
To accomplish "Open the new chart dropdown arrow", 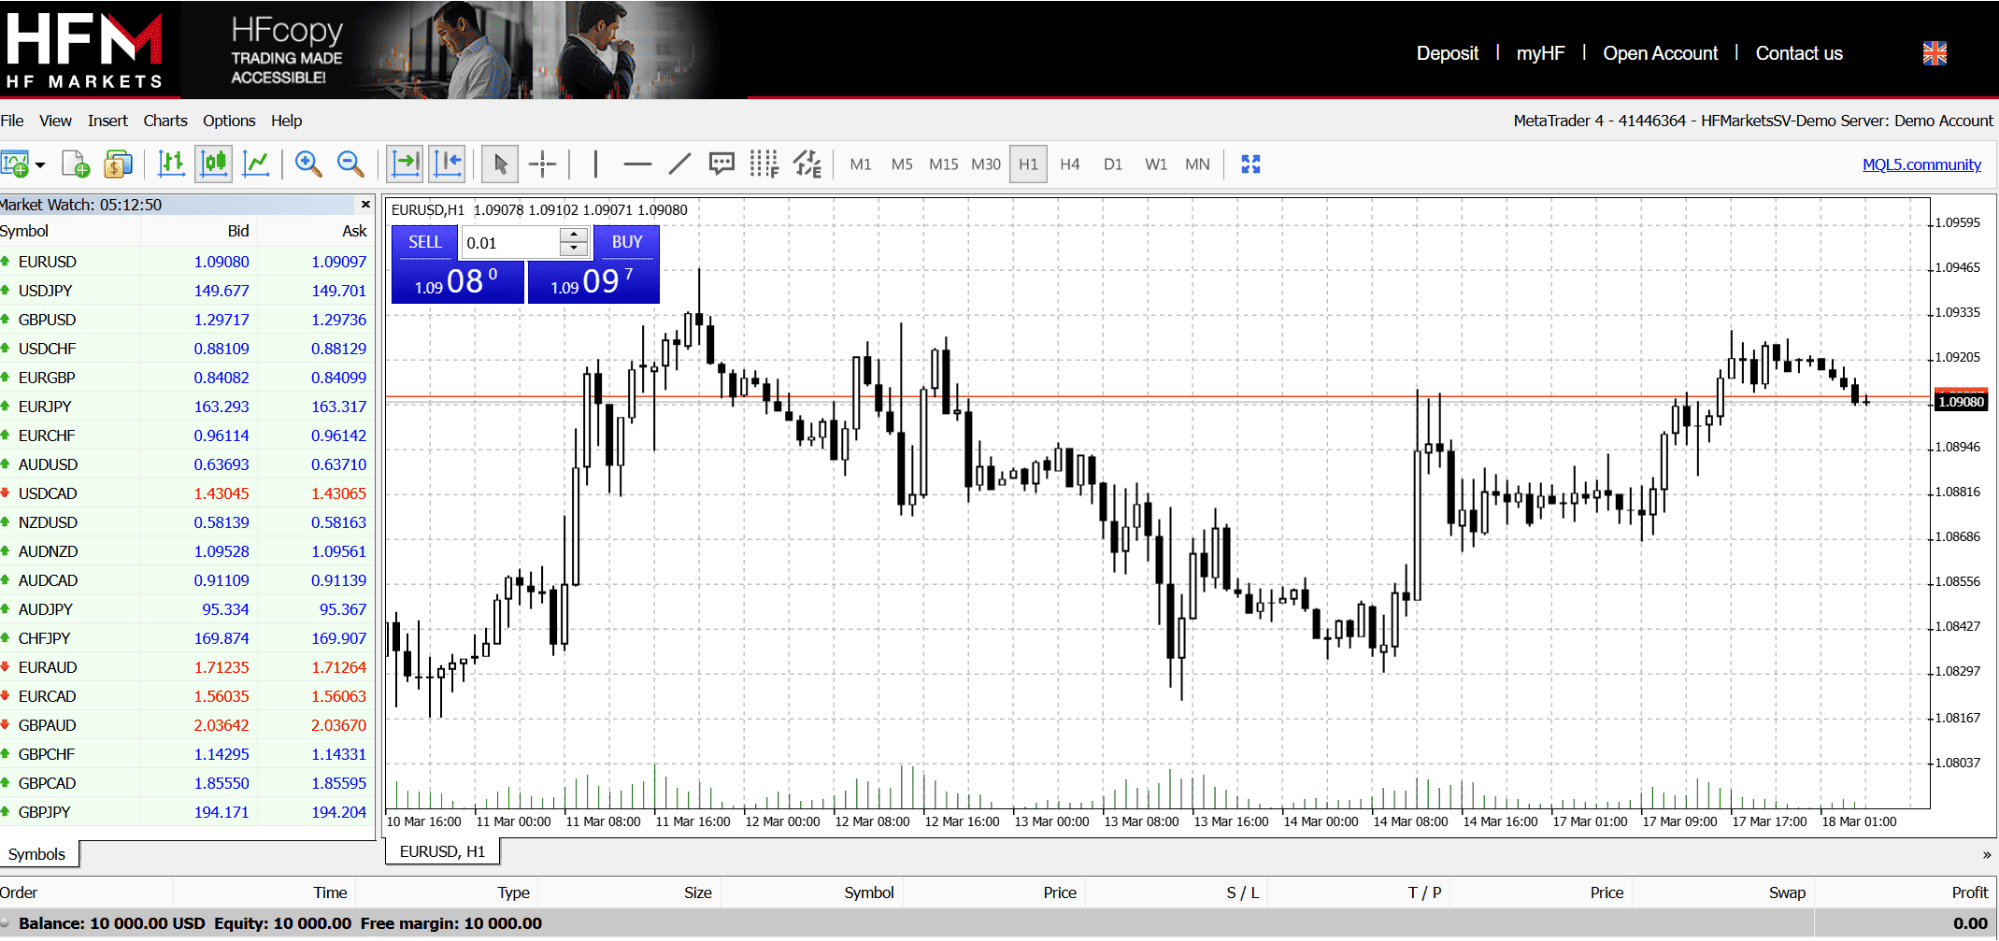I will click(x=40, y=165).
